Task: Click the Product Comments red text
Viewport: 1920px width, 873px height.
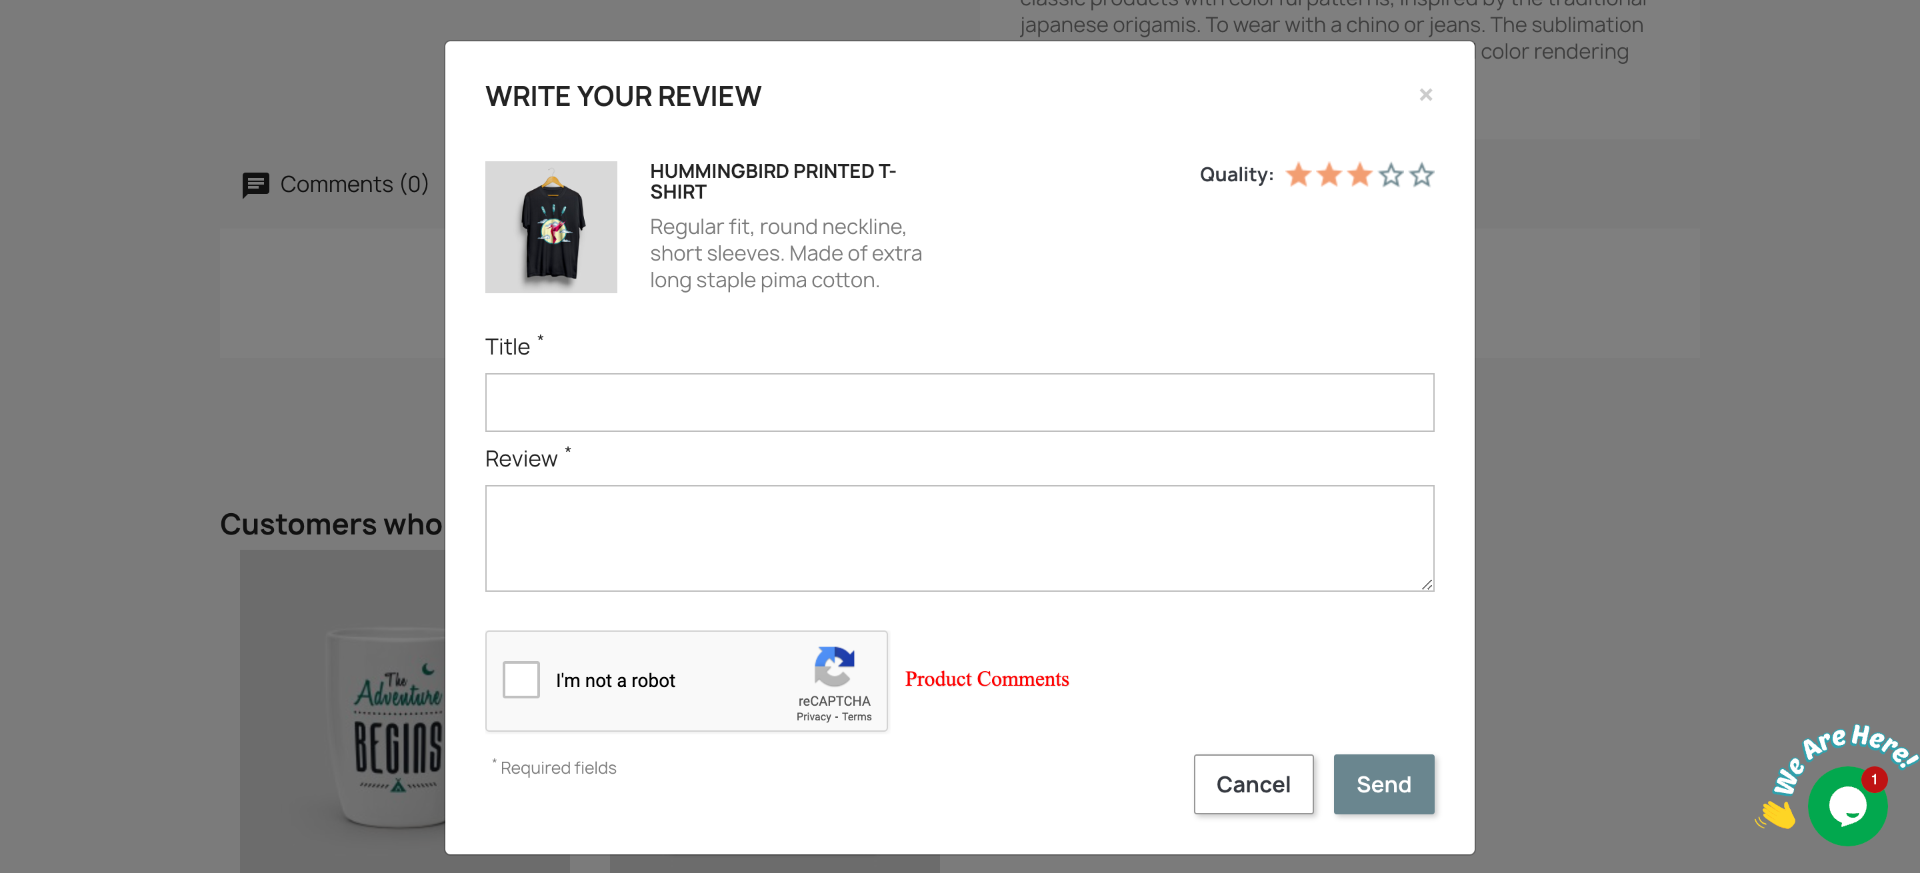Action: 987,679
